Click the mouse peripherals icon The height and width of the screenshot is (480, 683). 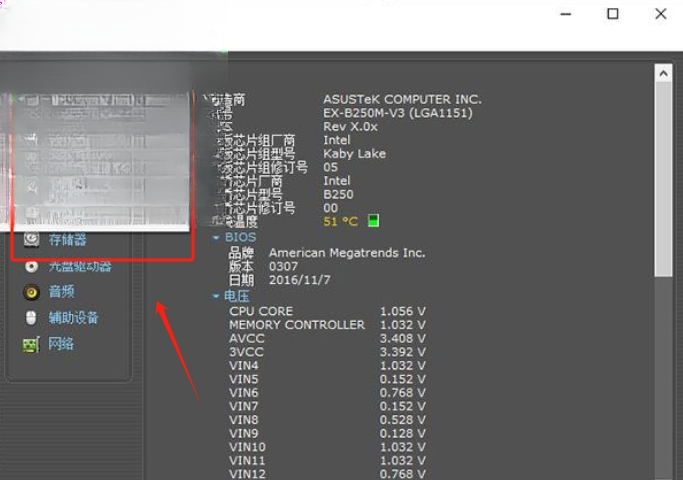click(x=31, y=318)
